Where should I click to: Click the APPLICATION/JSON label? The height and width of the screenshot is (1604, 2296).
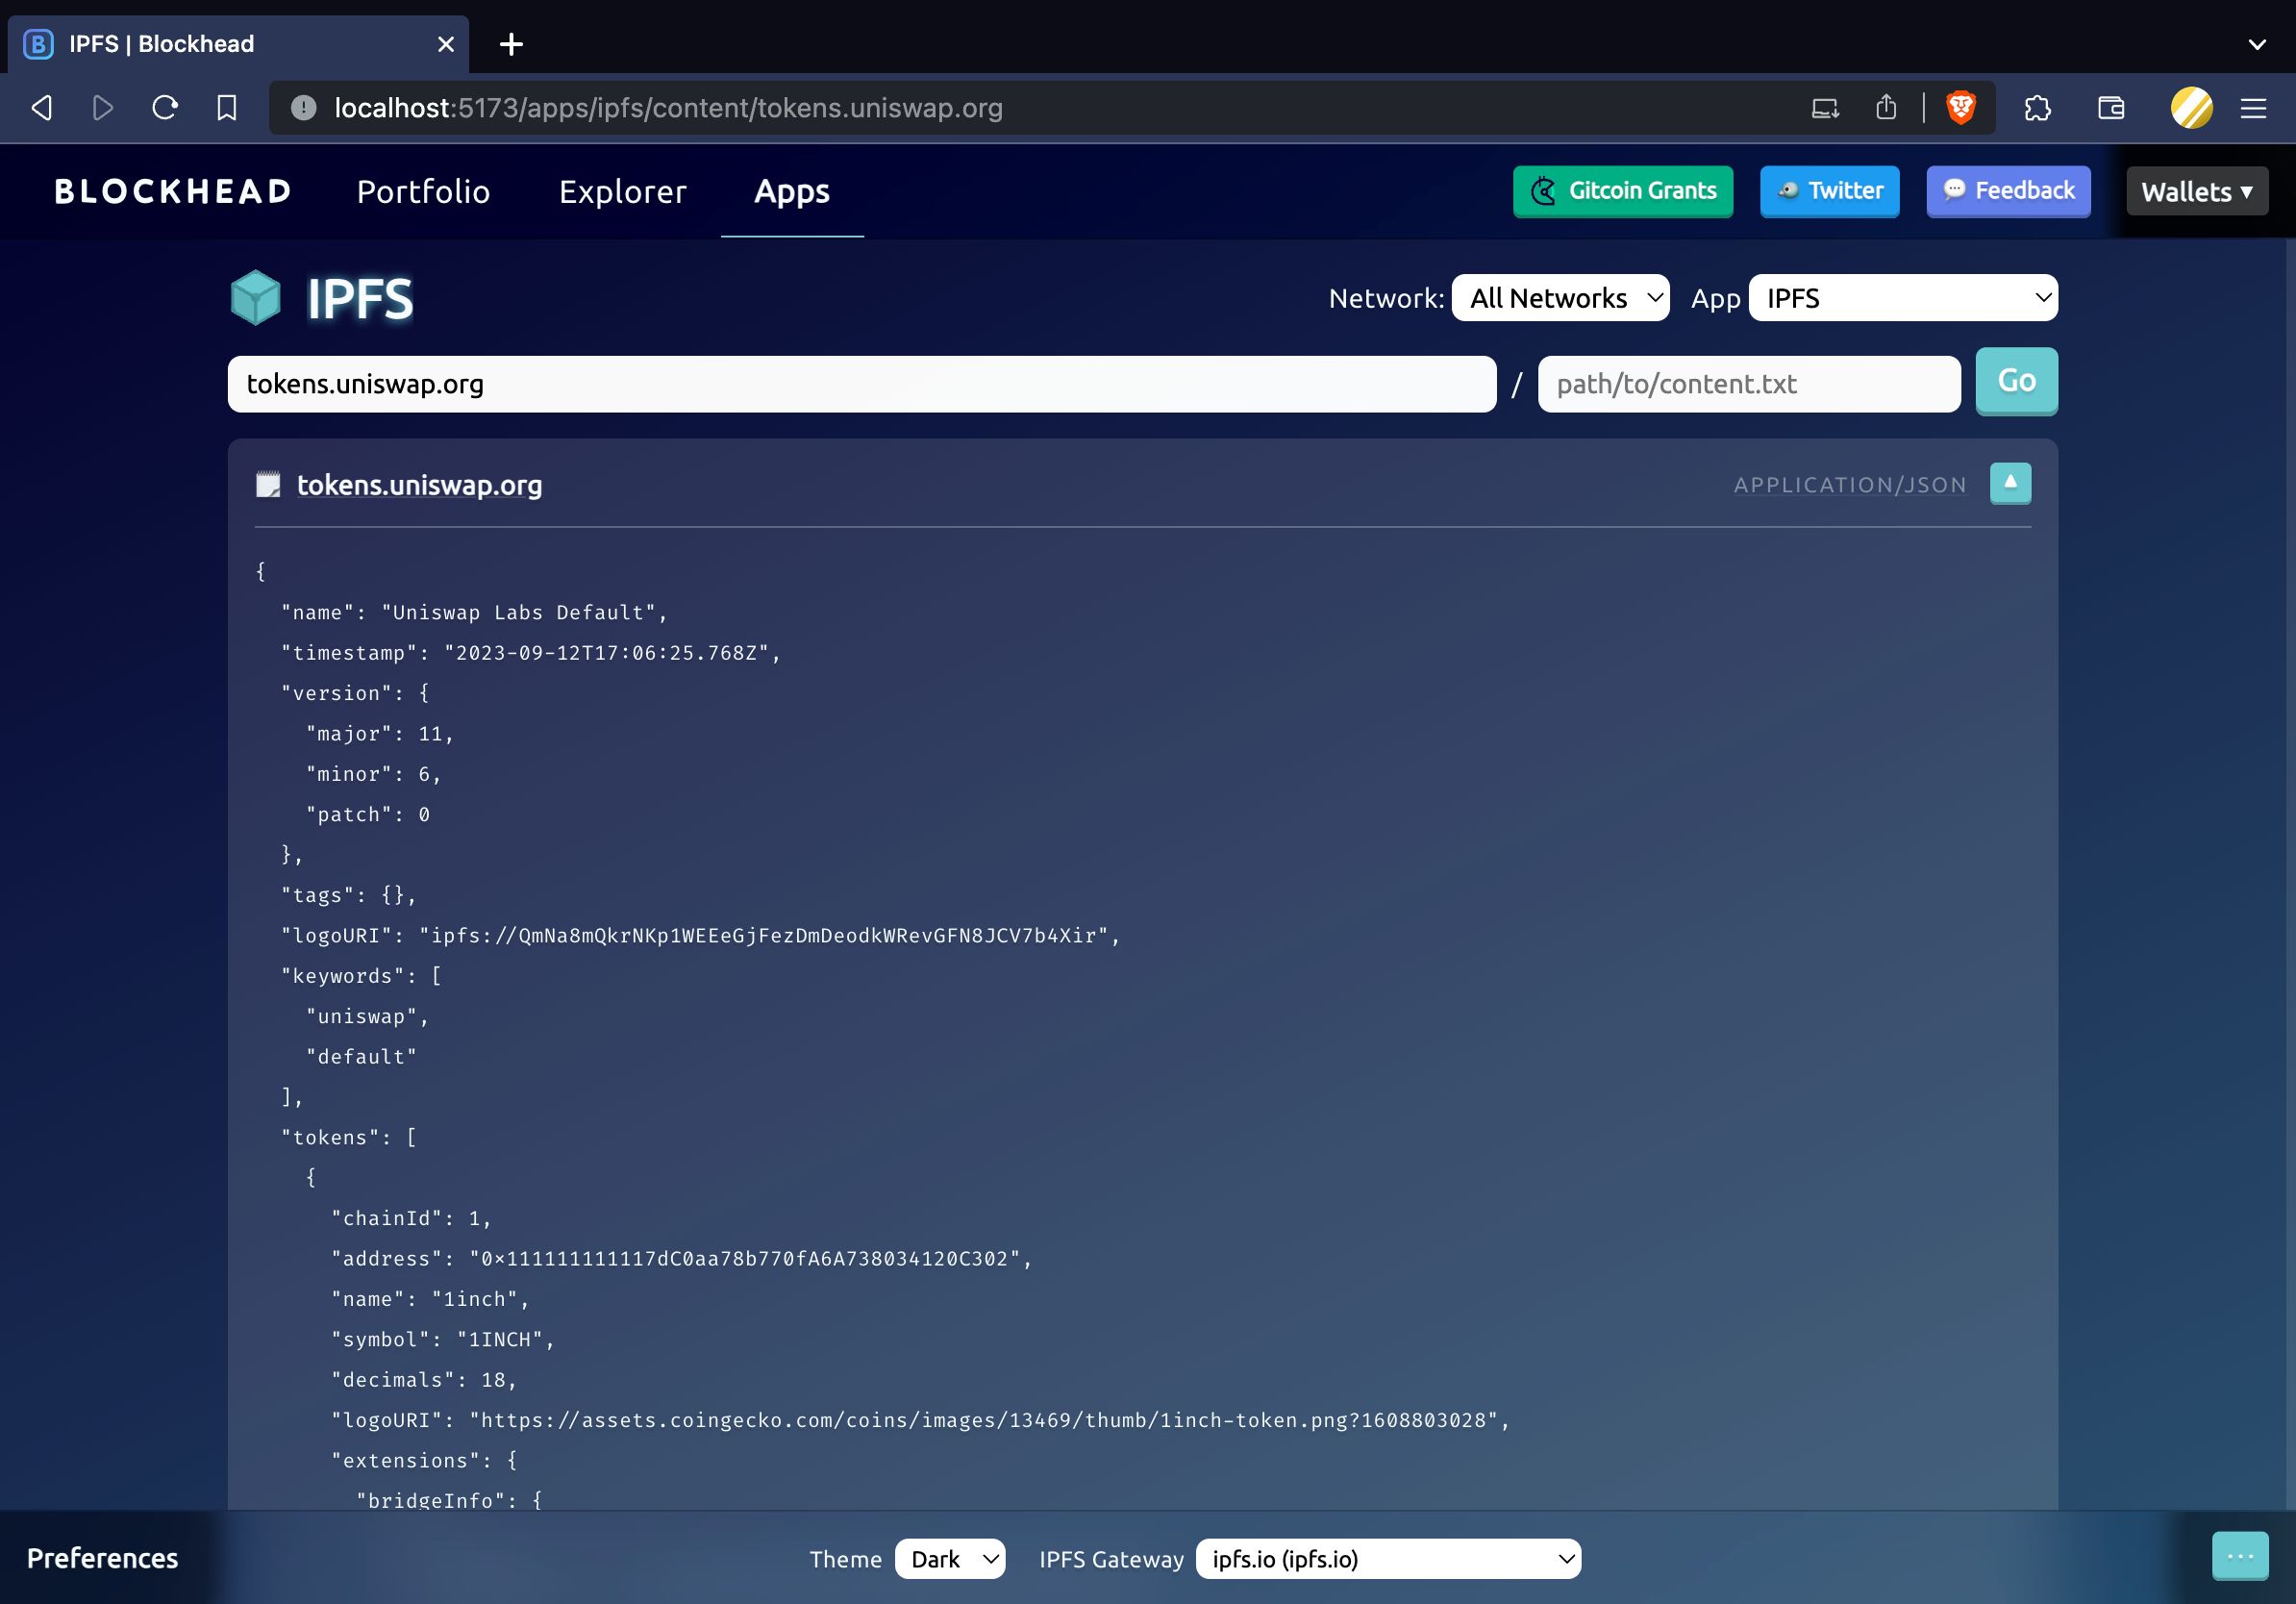(x=1850, y=485)
